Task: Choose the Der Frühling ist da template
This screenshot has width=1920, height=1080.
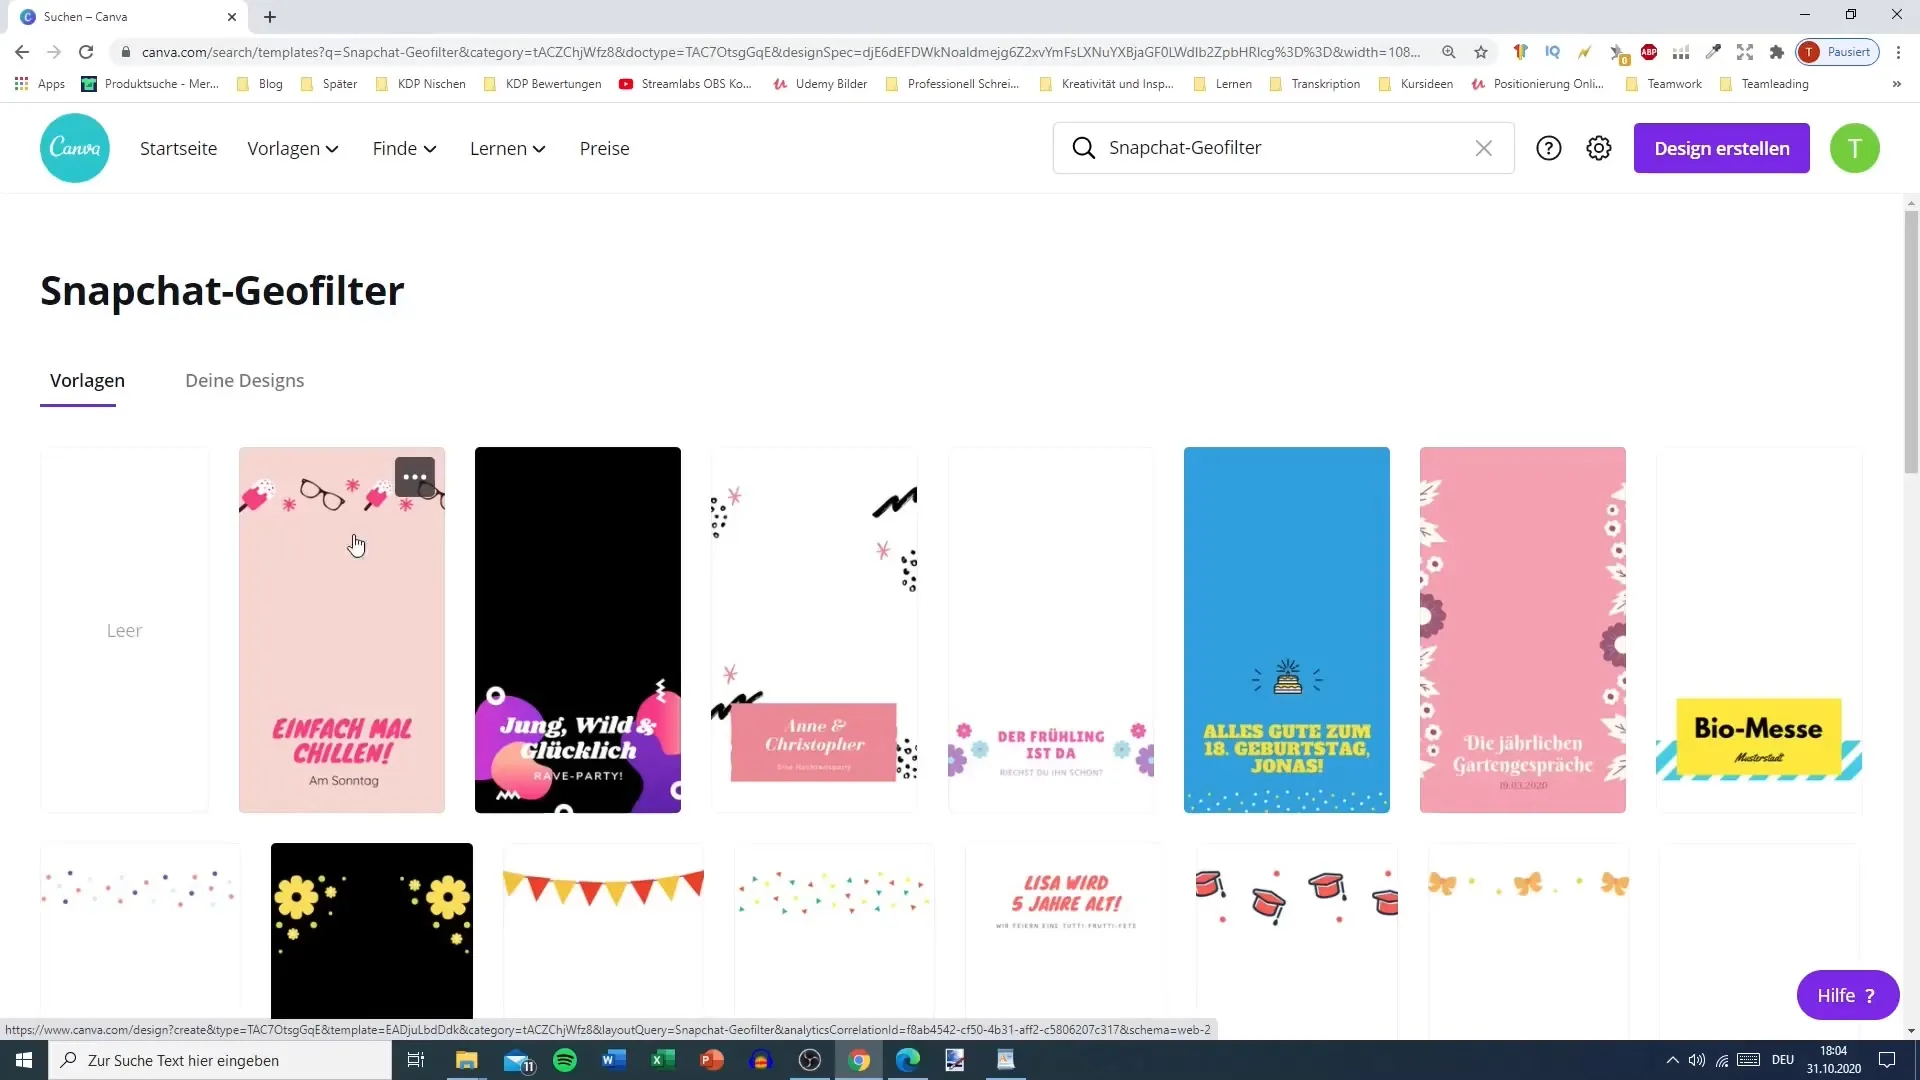Action: coord(1051,630)
